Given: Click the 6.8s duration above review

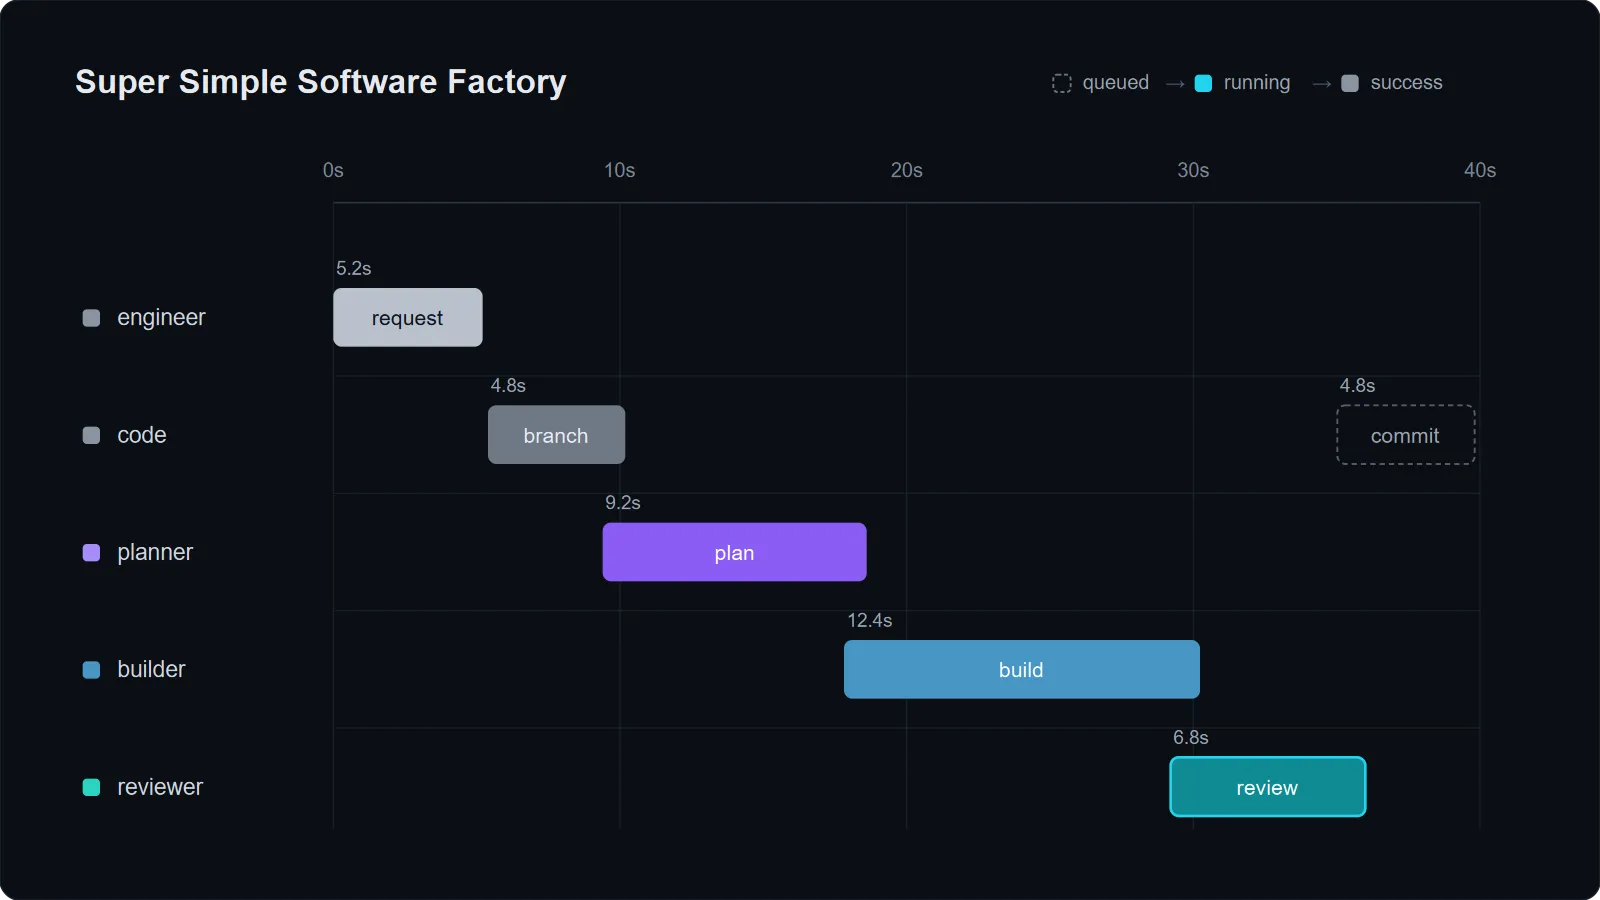Looking at the screenshot, I should click(1191, 737).
